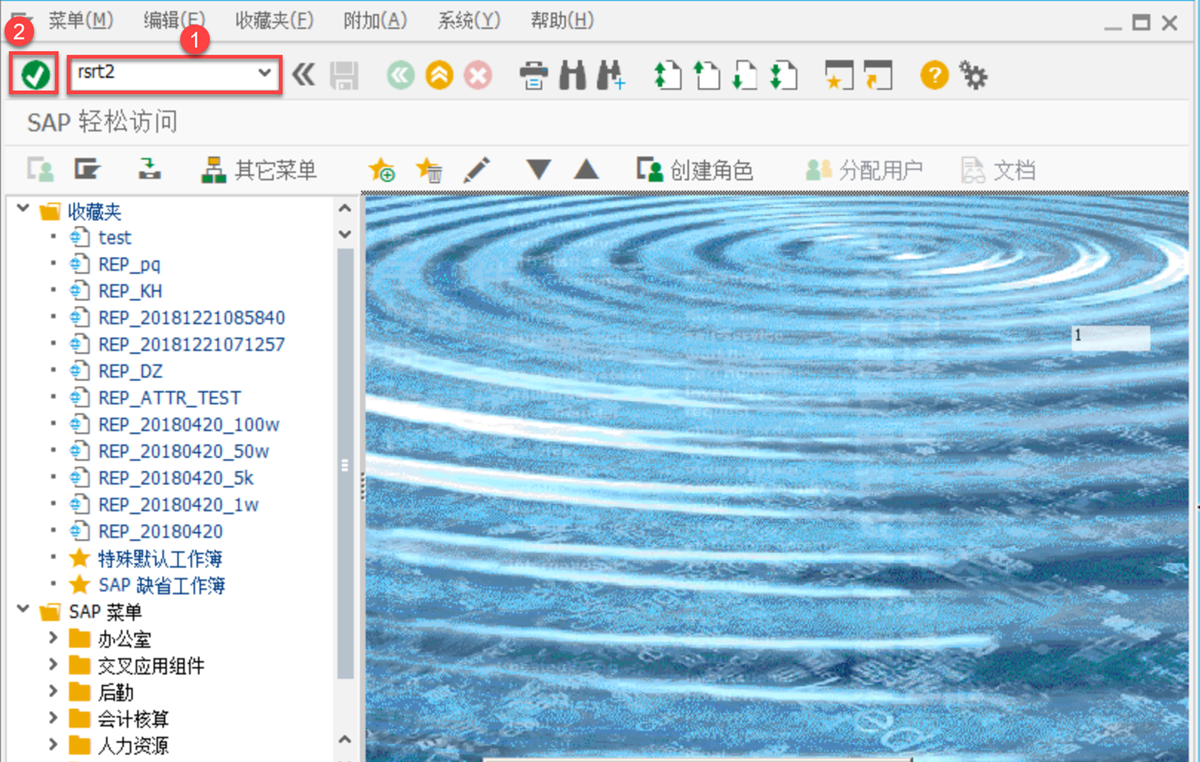Image resolution: width=1200 pixels, height=762 pixels.
Task: Select the REP_pq favorite
Action: 129,264
